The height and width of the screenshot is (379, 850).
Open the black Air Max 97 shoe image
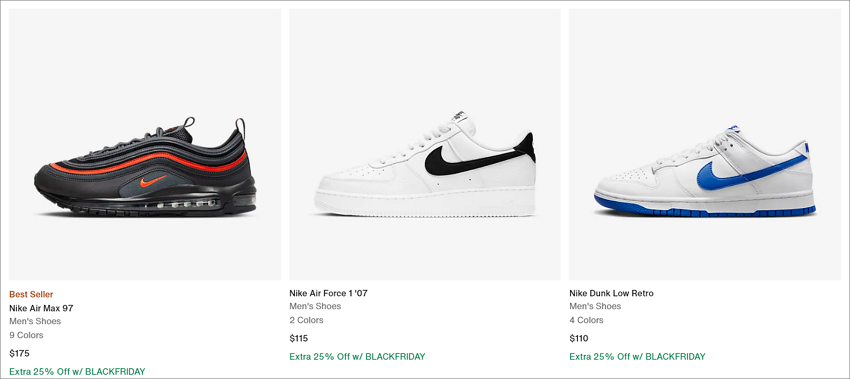[x=145, y=144]
